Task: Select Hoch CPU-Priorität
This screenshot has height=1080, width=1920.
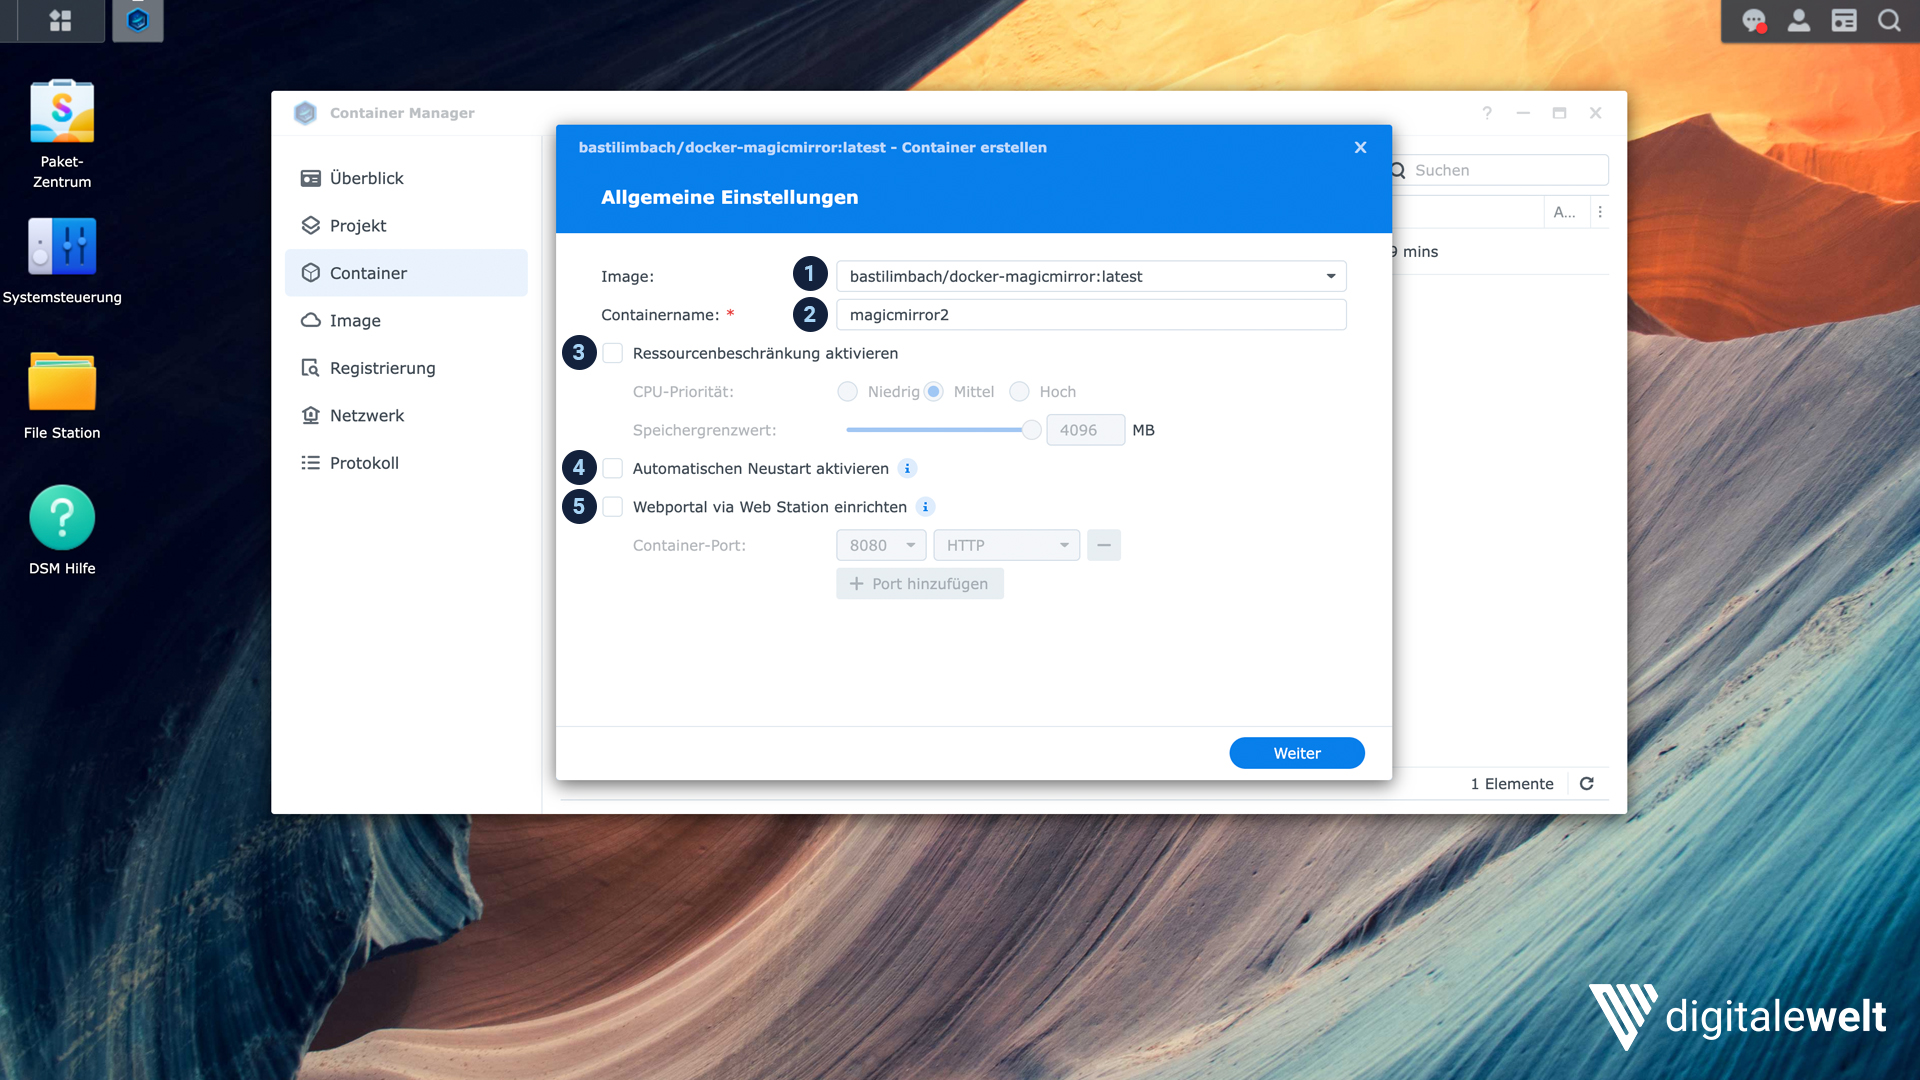Action: [1019, 391]
